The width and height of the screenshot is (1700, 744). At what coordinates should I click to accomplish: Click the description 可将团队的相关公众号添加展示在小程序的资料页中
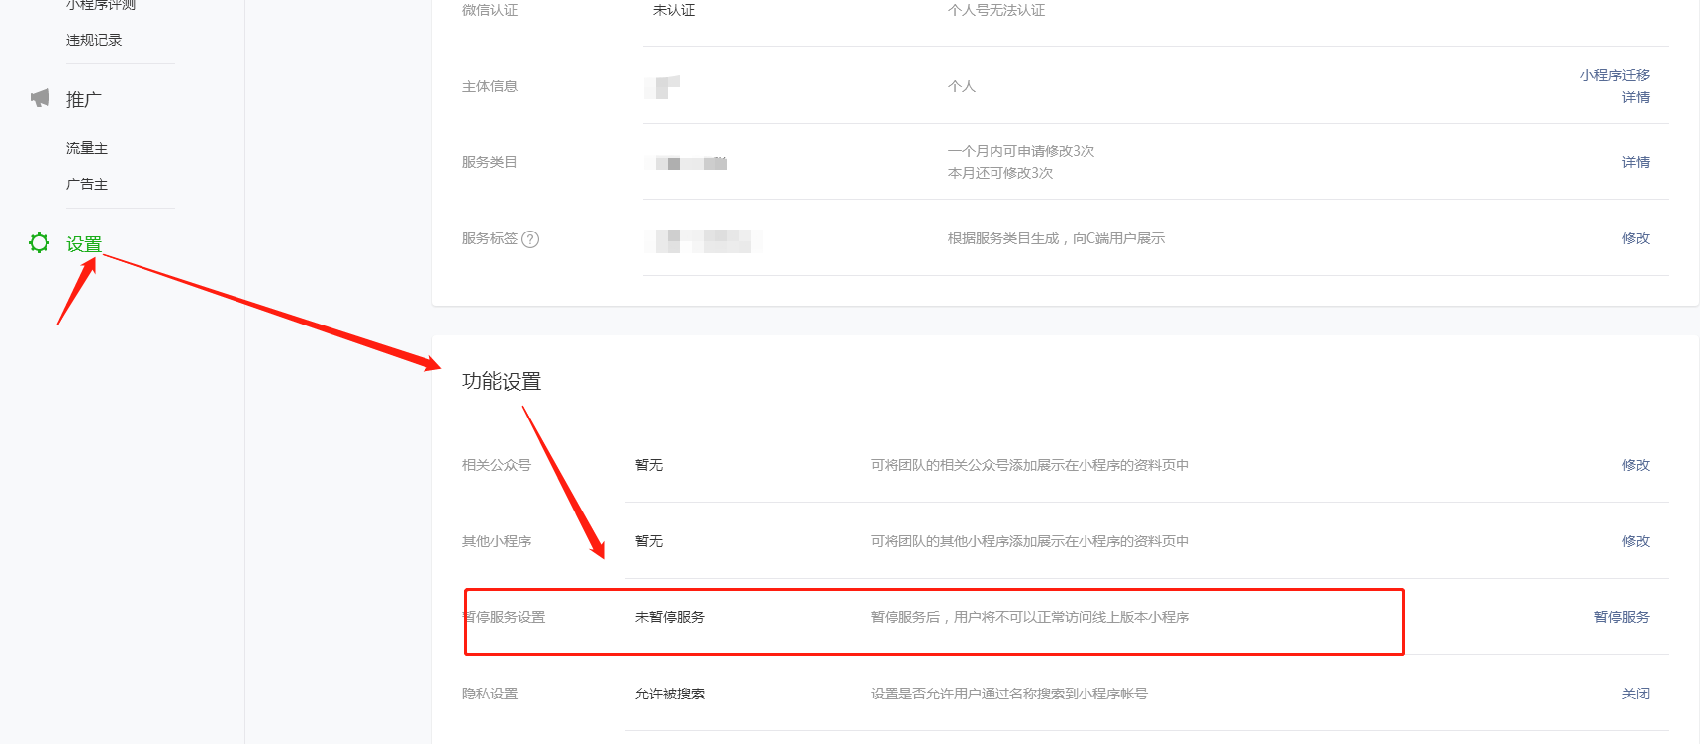[x=1030, y=465]
